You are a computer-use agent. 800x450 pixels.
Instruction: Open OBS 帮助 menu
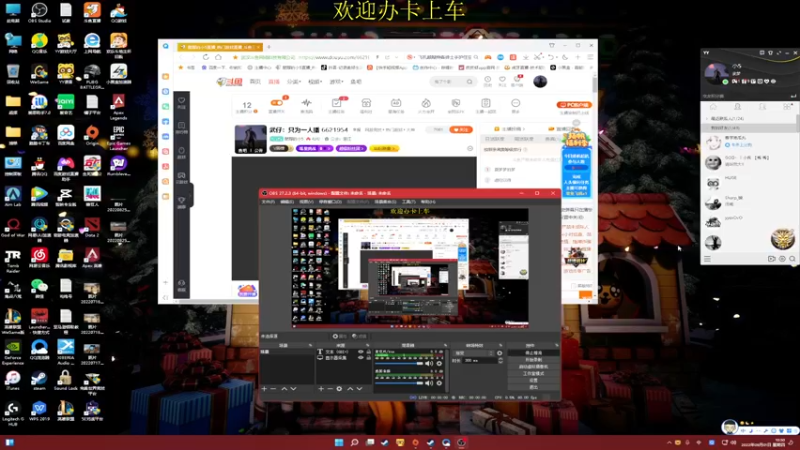(428, 202)
